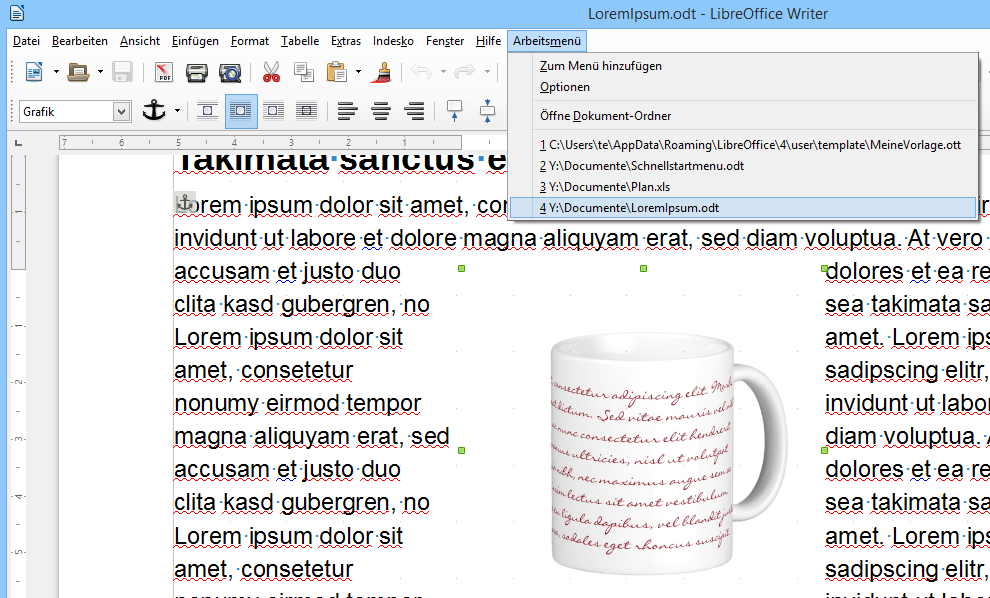Click the ruler tab stop type button
This screenshot has width=990, height=598.
18,143
